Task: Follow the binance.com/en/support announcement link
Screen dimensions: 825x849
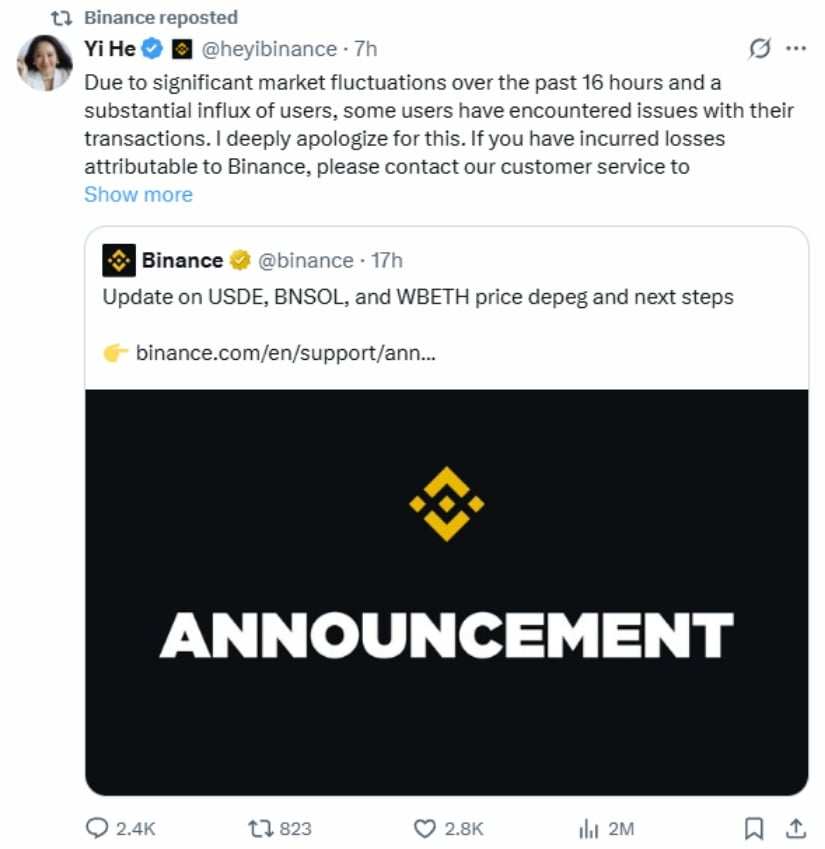Action: [x=284, y=352]
